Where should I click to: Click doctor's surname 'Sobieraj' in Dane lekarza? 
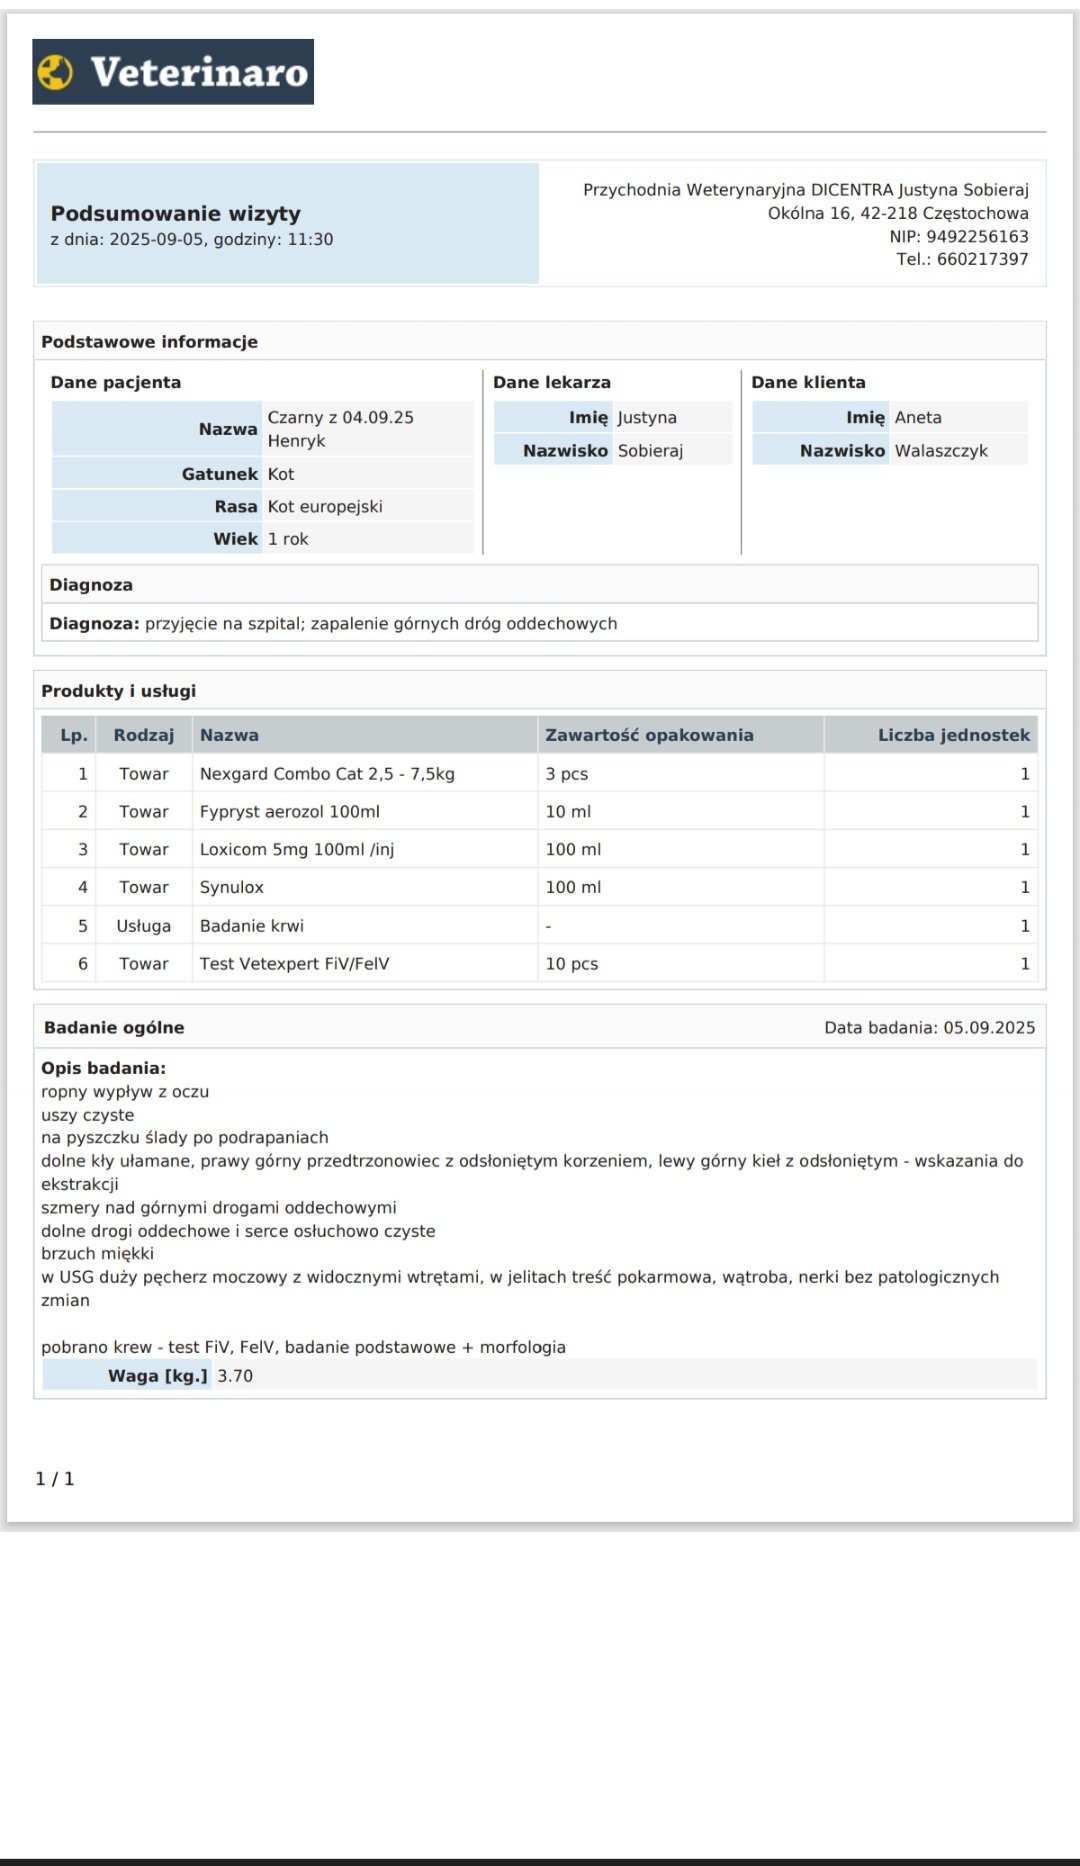click(650, 451)
